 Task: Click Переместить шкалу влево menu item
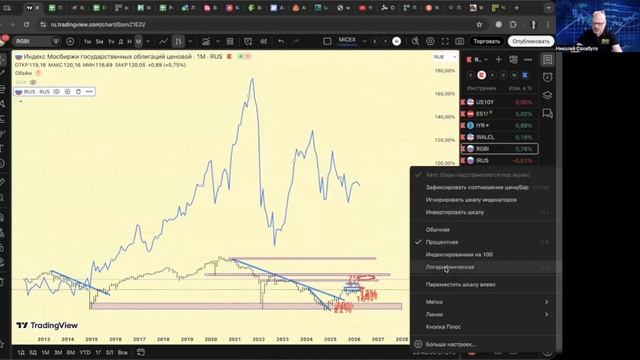pyautogui.click(x=484, y=284)
